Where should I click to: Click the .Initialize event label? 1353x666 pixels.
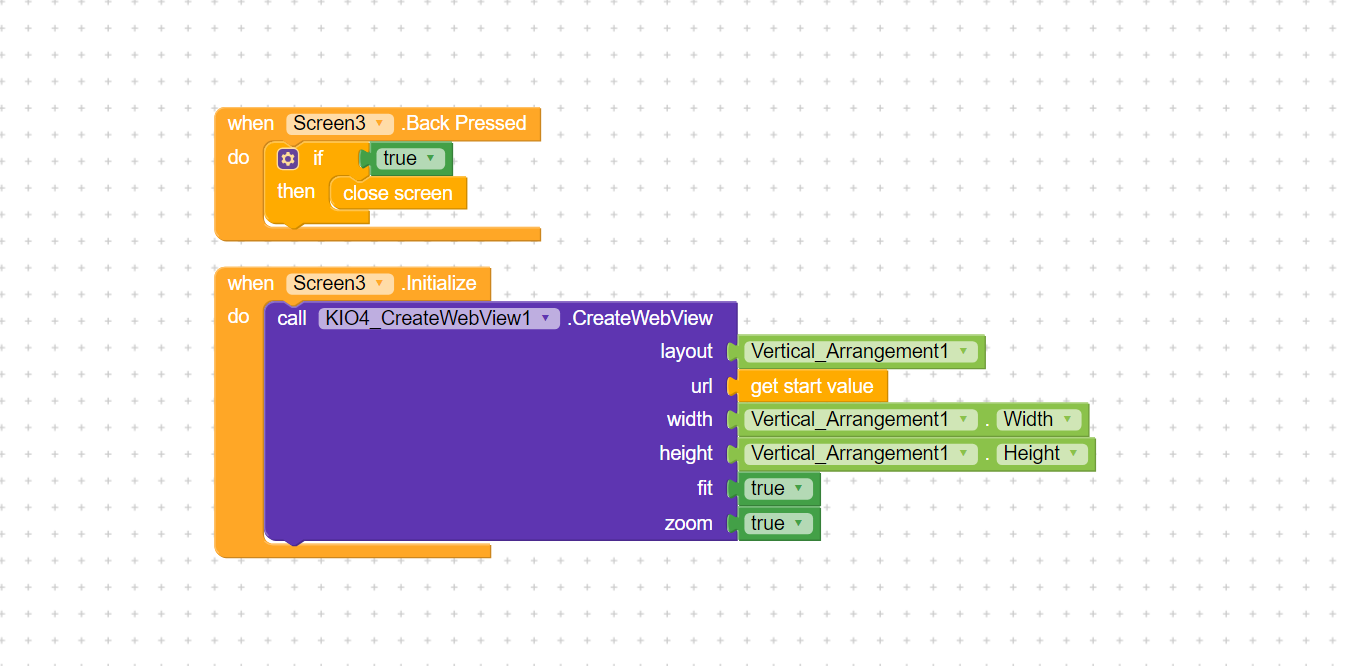click(x=439, y=284)
